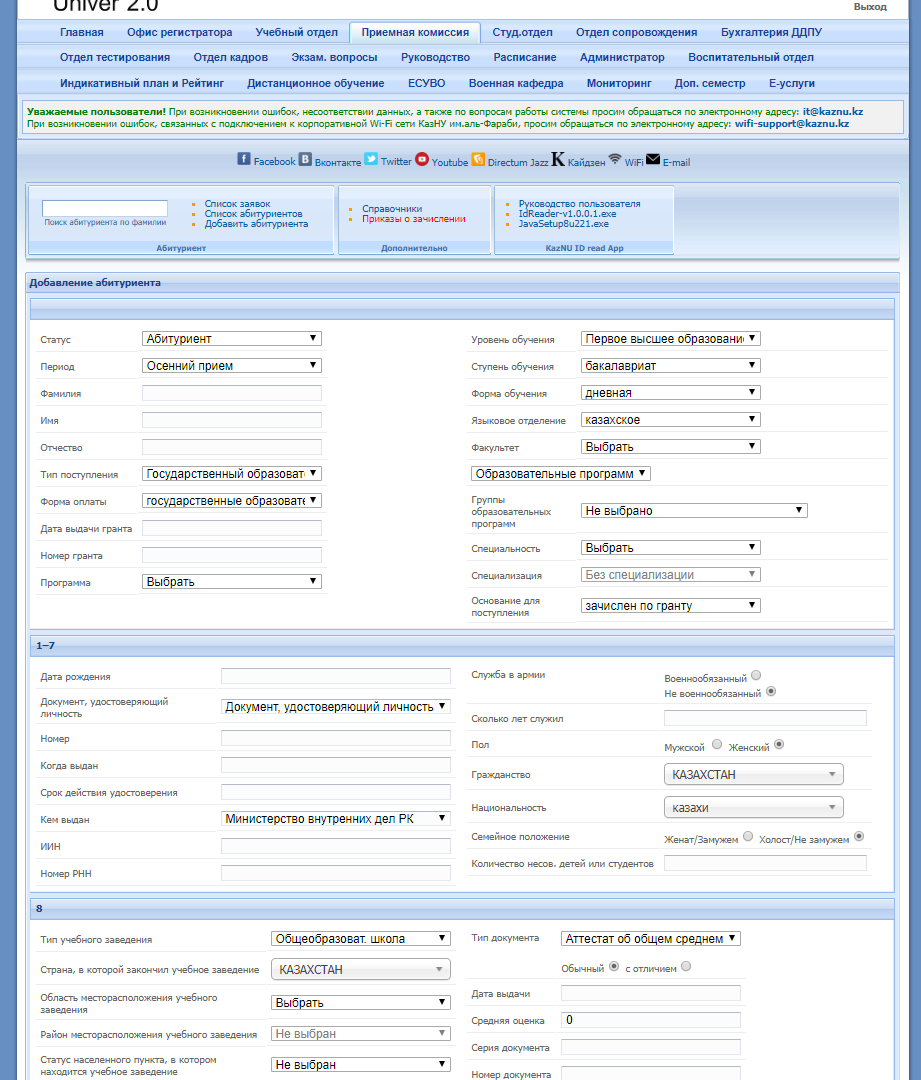Switch to the Приемная комиссия tab
The width and height of the screenshot is (921, 1080).
pyautogui.click(x=415, y=32)
